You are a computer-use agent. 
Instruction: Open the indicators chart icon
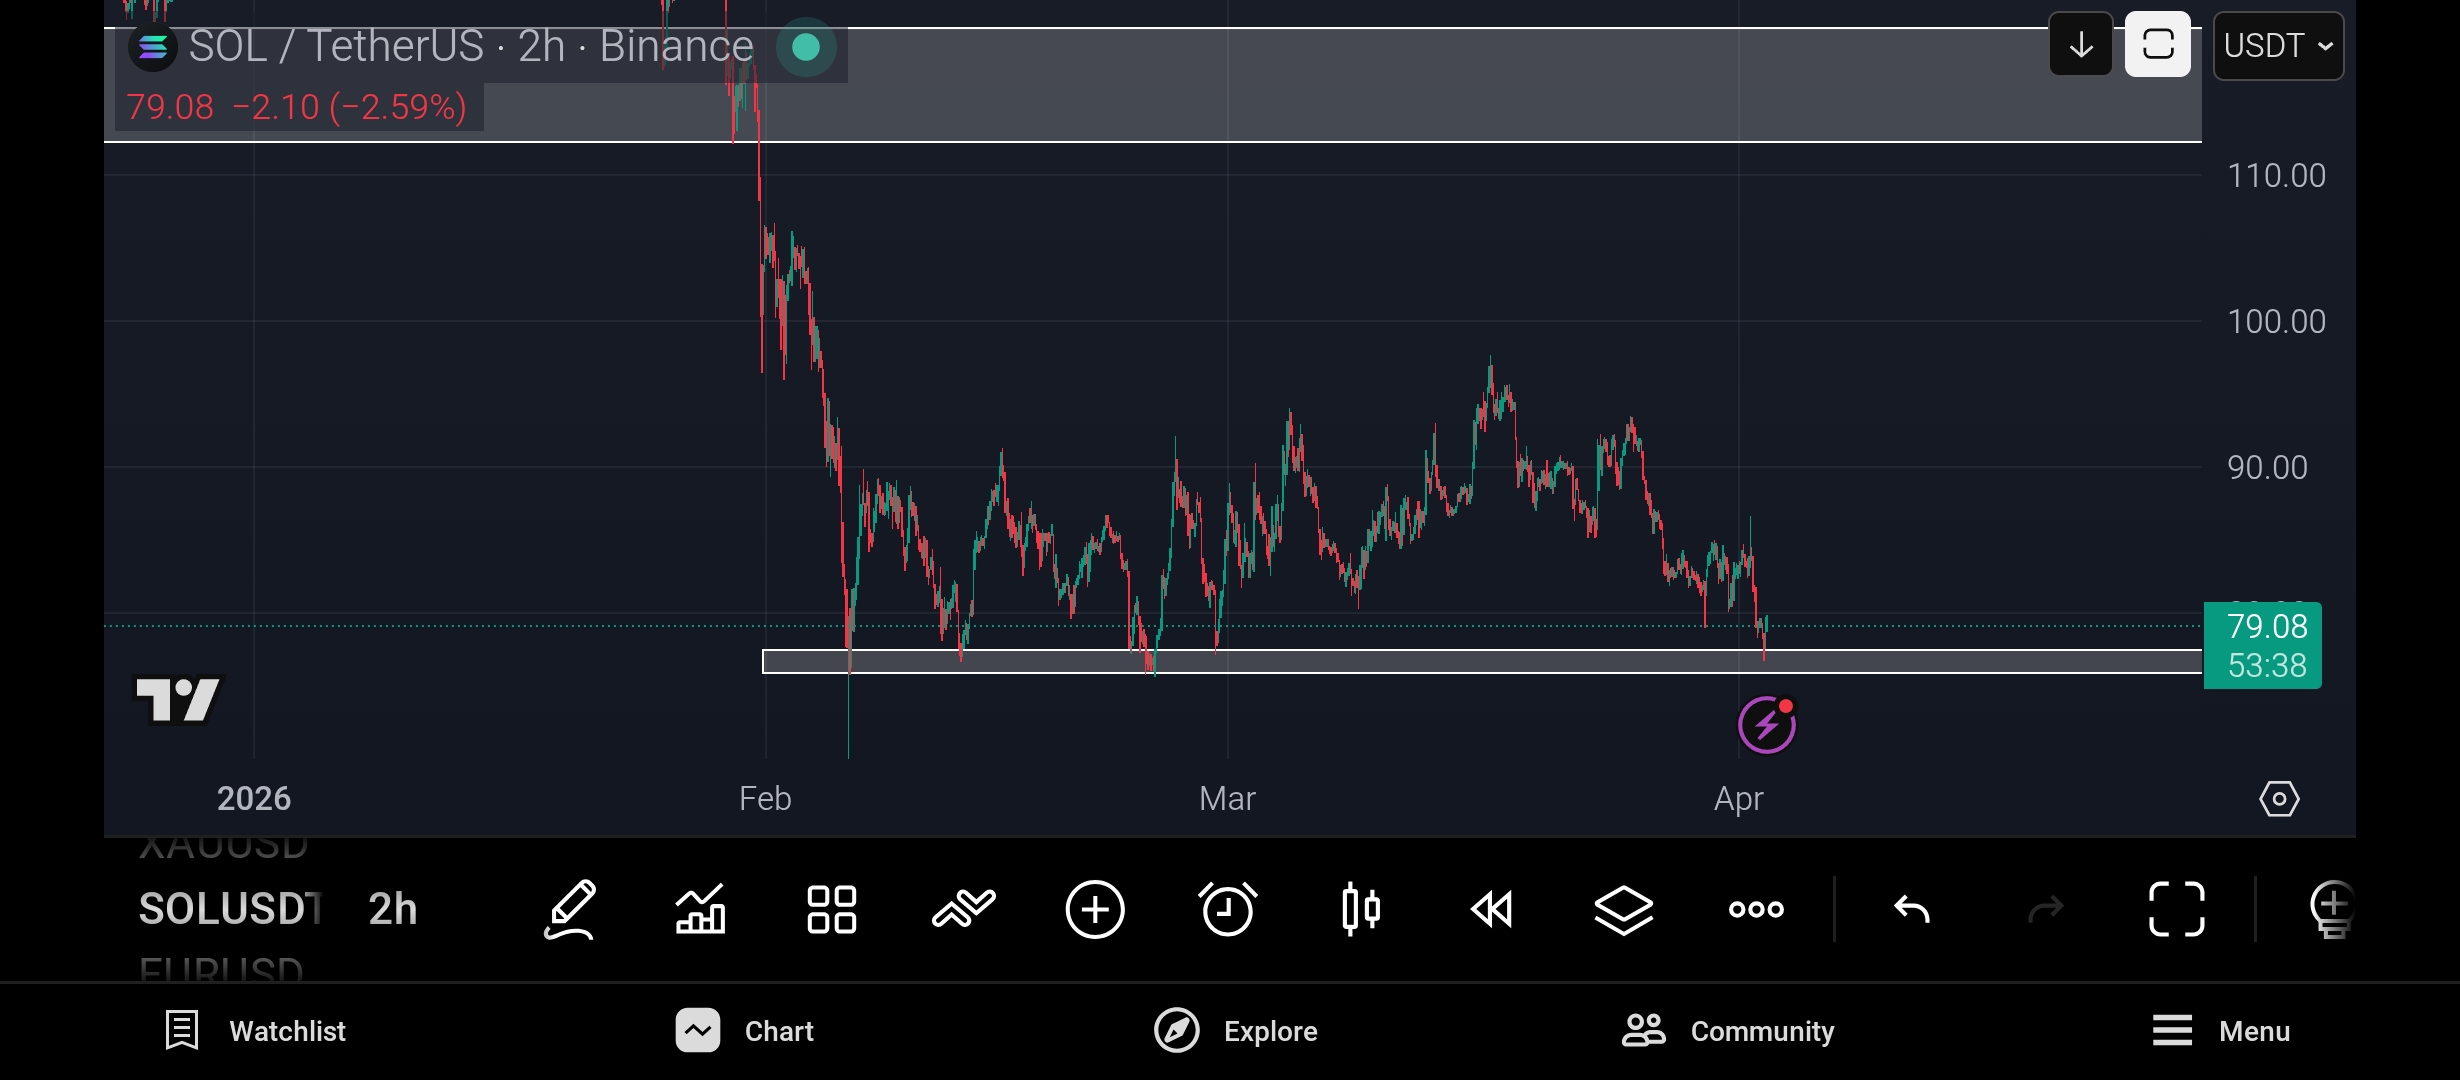point(700,910)
